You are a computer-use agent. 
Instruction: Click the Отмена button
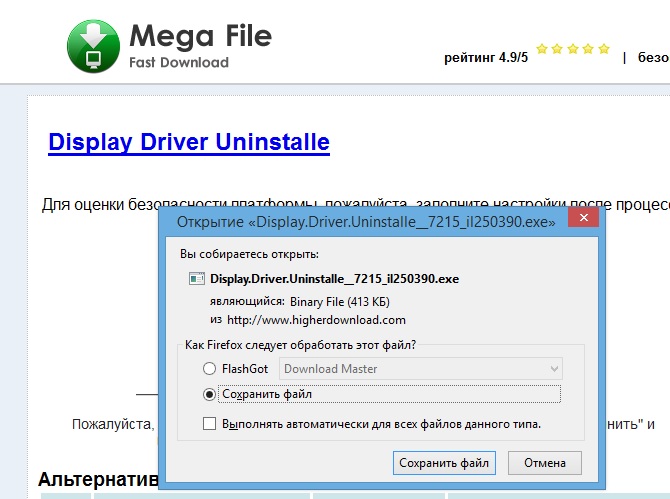pyautogui.click(x=545, y=463)
